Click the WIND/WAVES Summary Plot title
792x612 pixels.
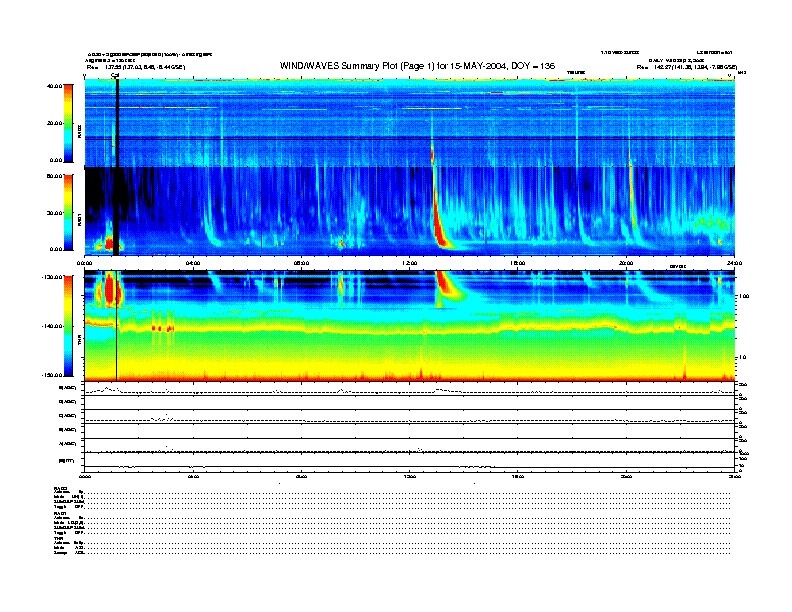tap(418, 66)
